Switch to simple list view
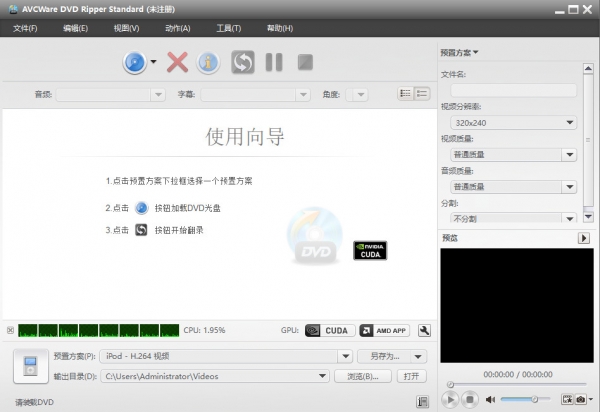The image size is (600, 412). coord(422,94)
